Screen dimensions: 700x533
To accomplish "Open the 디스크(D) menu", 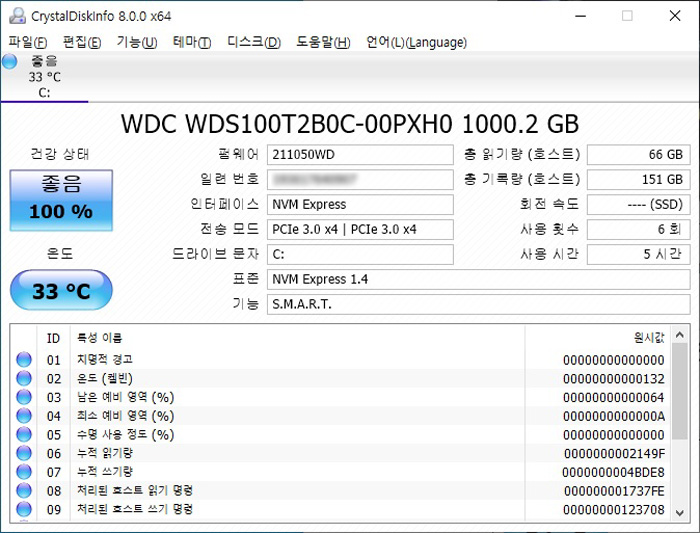I will coord(254,42).
